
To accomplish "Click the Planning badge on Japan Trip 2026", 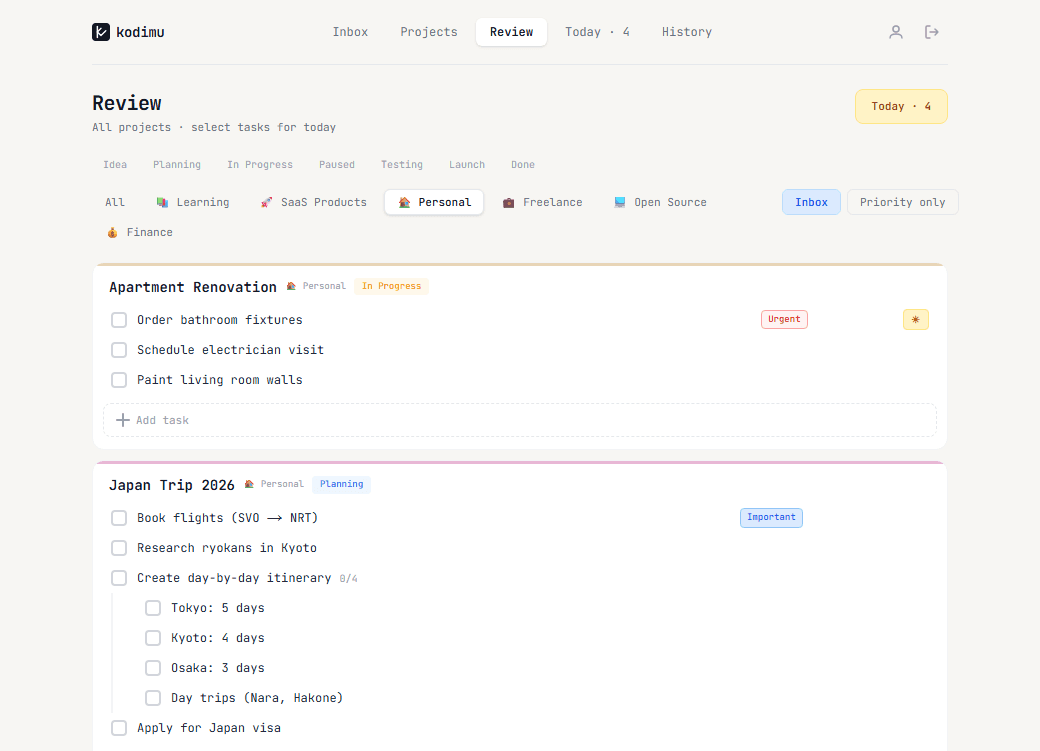I will coord(341,484).
